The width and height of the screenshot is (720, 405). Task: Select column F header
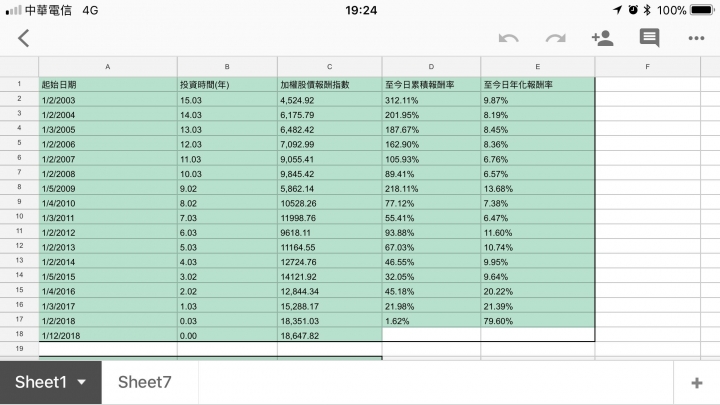coord(647,67)
